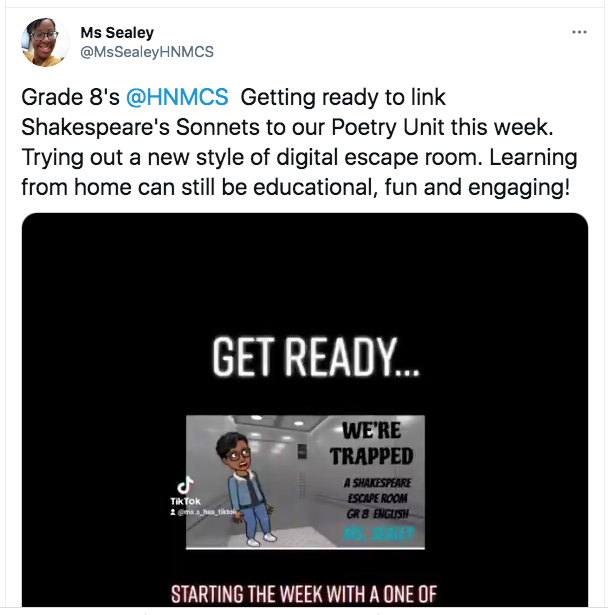The width and height of the screenshot is (608, 615).
Task: Click the WE'RE TRAPPED heading in thumbnail
Action: point(371,444)
